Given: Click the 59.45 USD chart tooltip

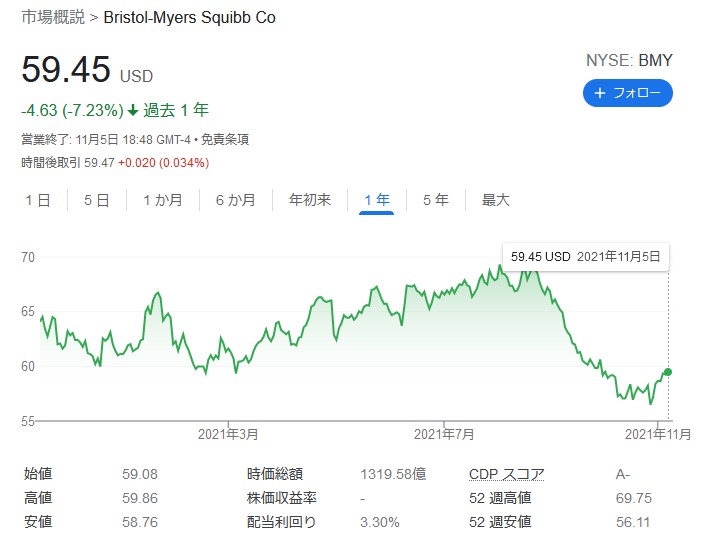Looking at the screenshot, I should point(585,257).
